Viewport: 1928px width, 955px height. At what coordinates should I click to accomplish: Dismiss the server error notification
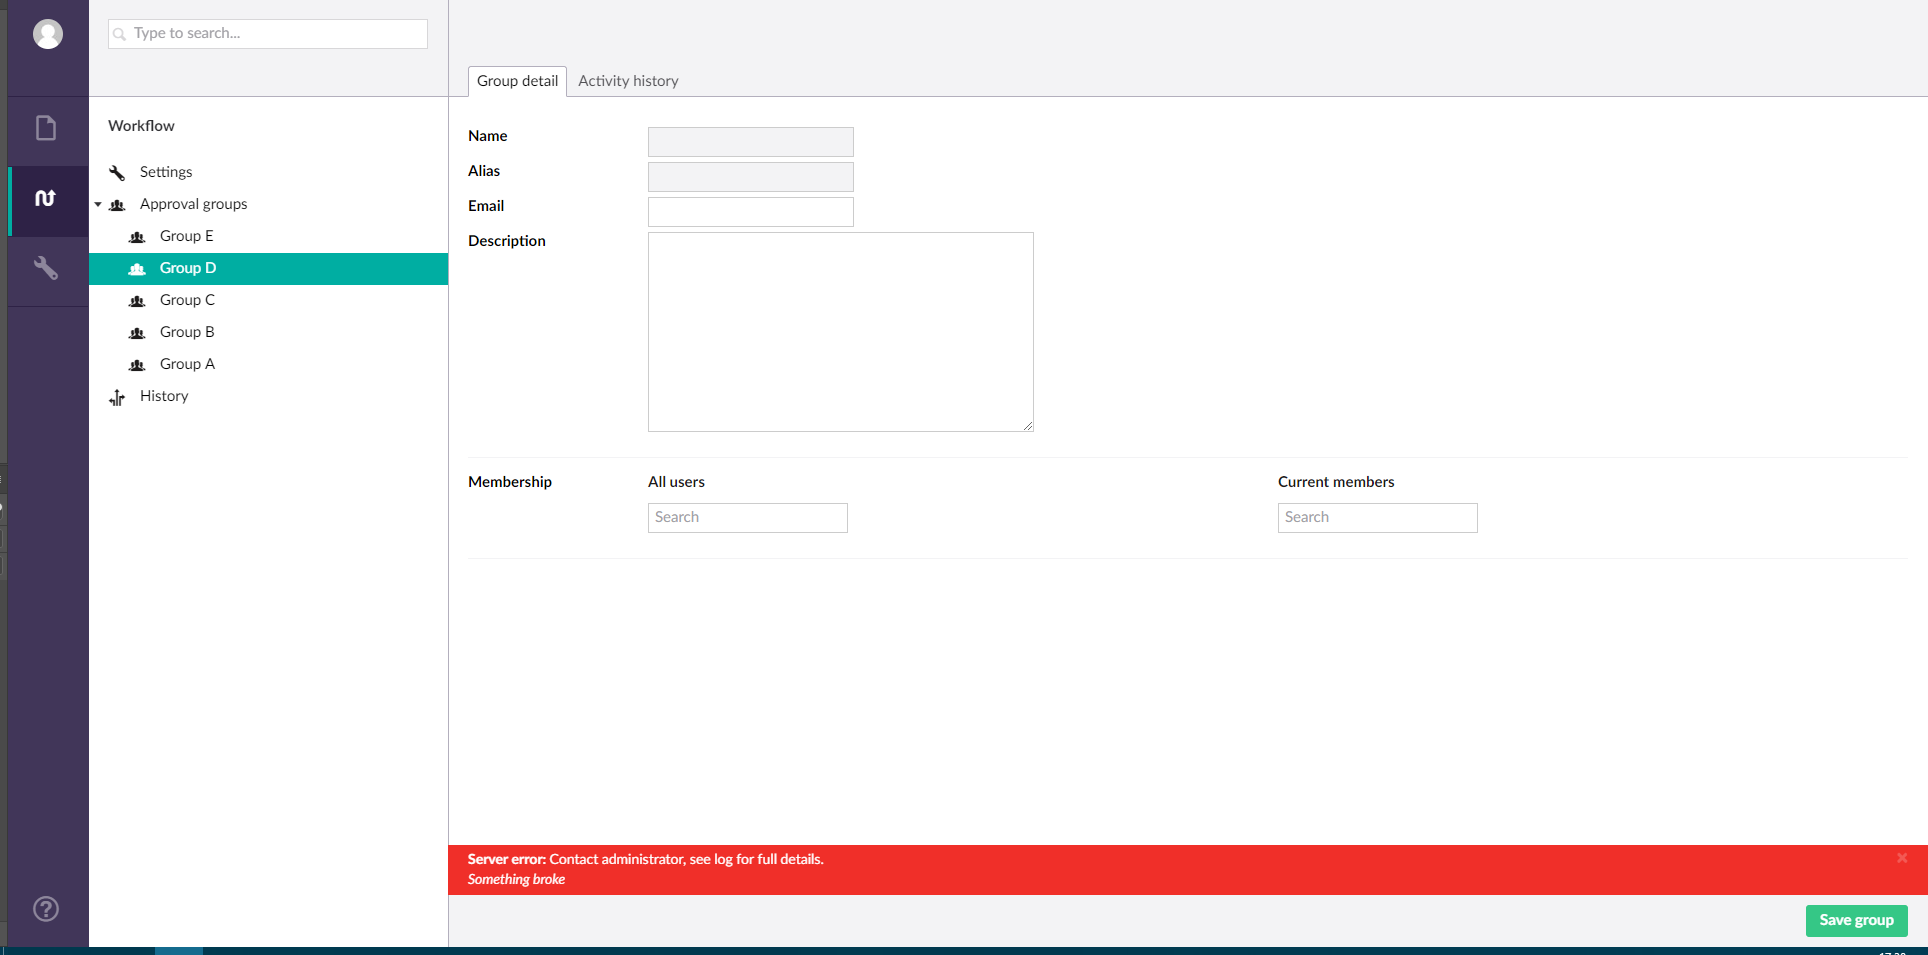pyautogui.click(x=1902, y=858)
